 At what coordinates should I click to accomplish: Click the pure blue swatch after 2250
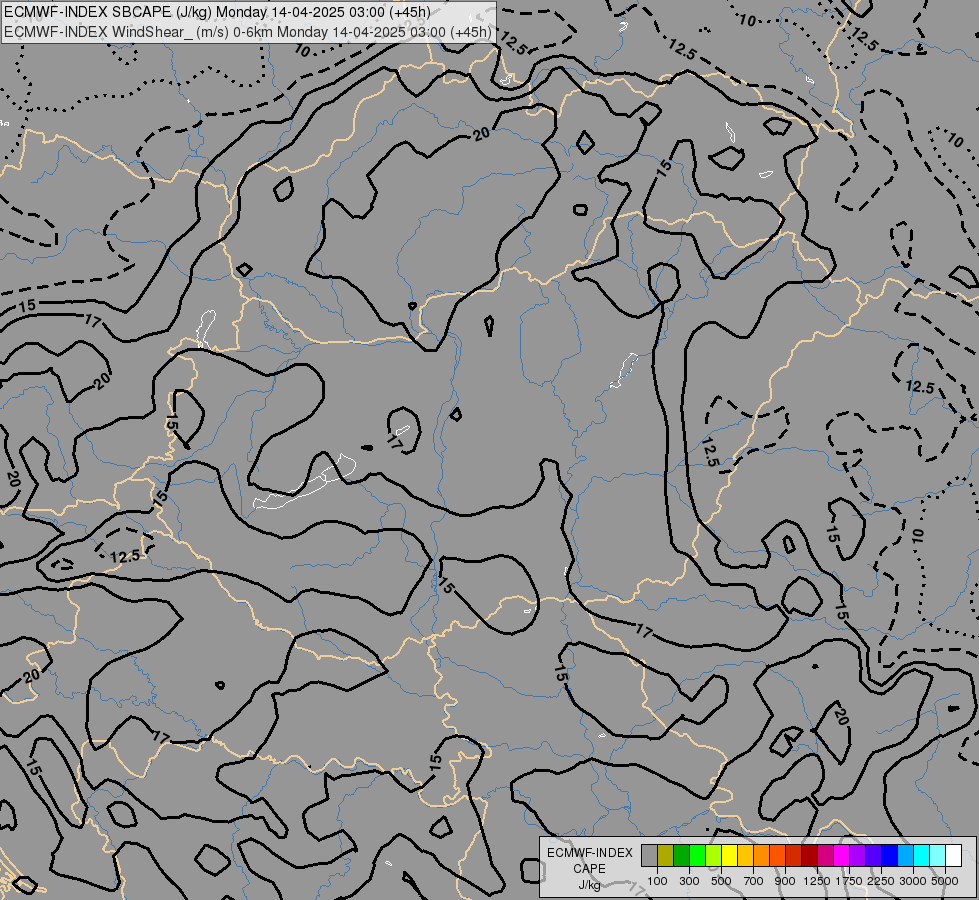[890, 856]
